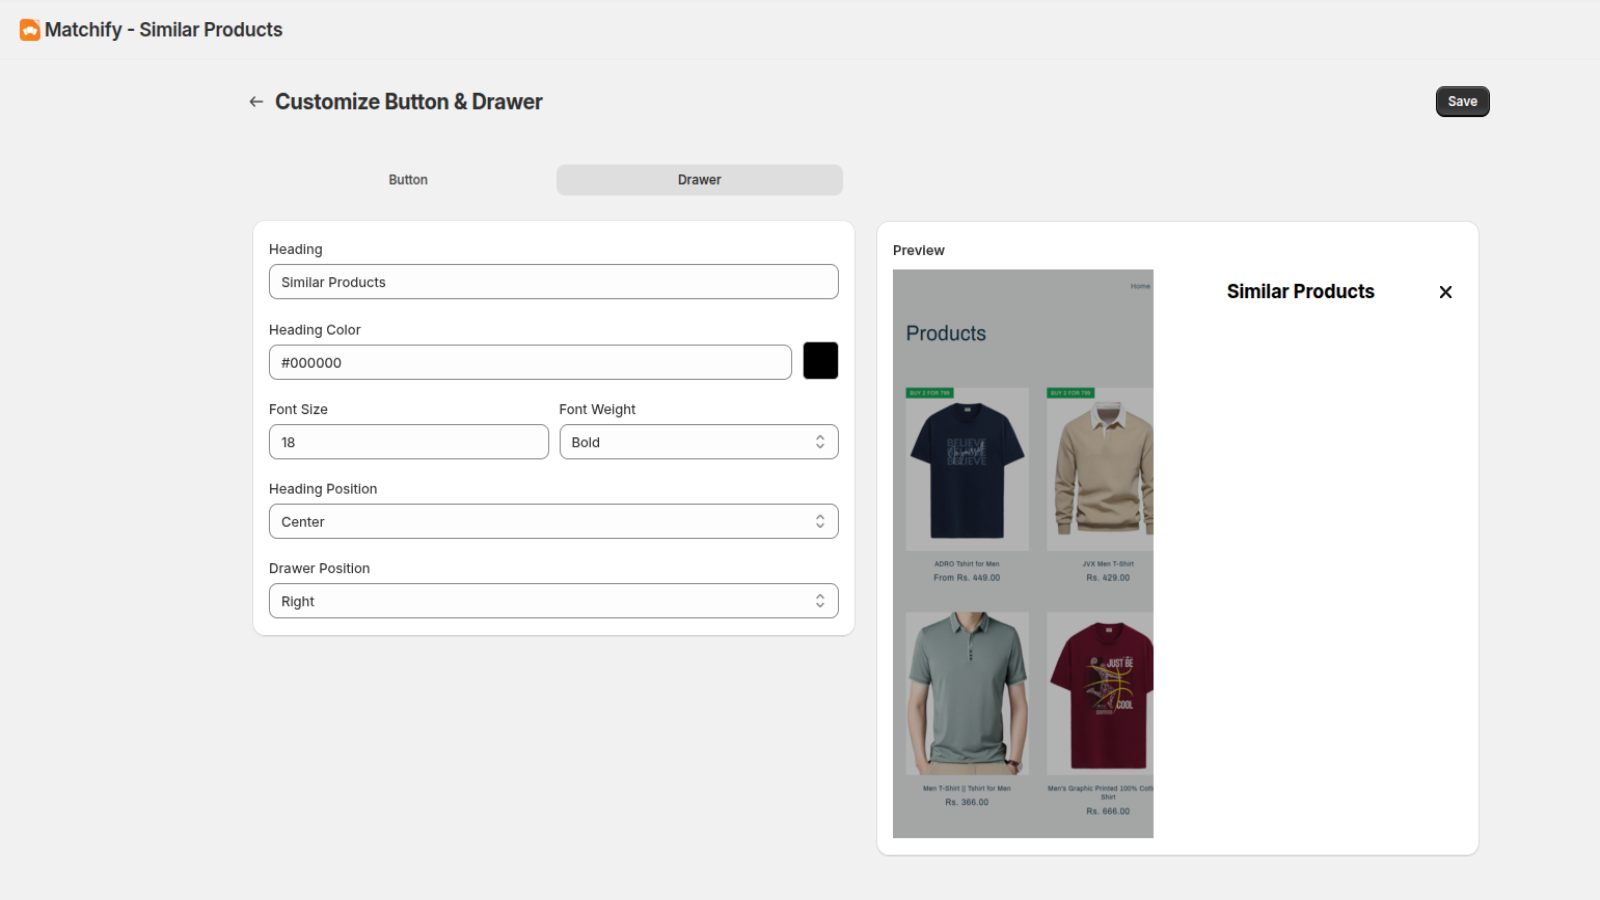Click the Matchify app logo icon
This screenshot has height=900, width=1600.
(x=29, y=29)
